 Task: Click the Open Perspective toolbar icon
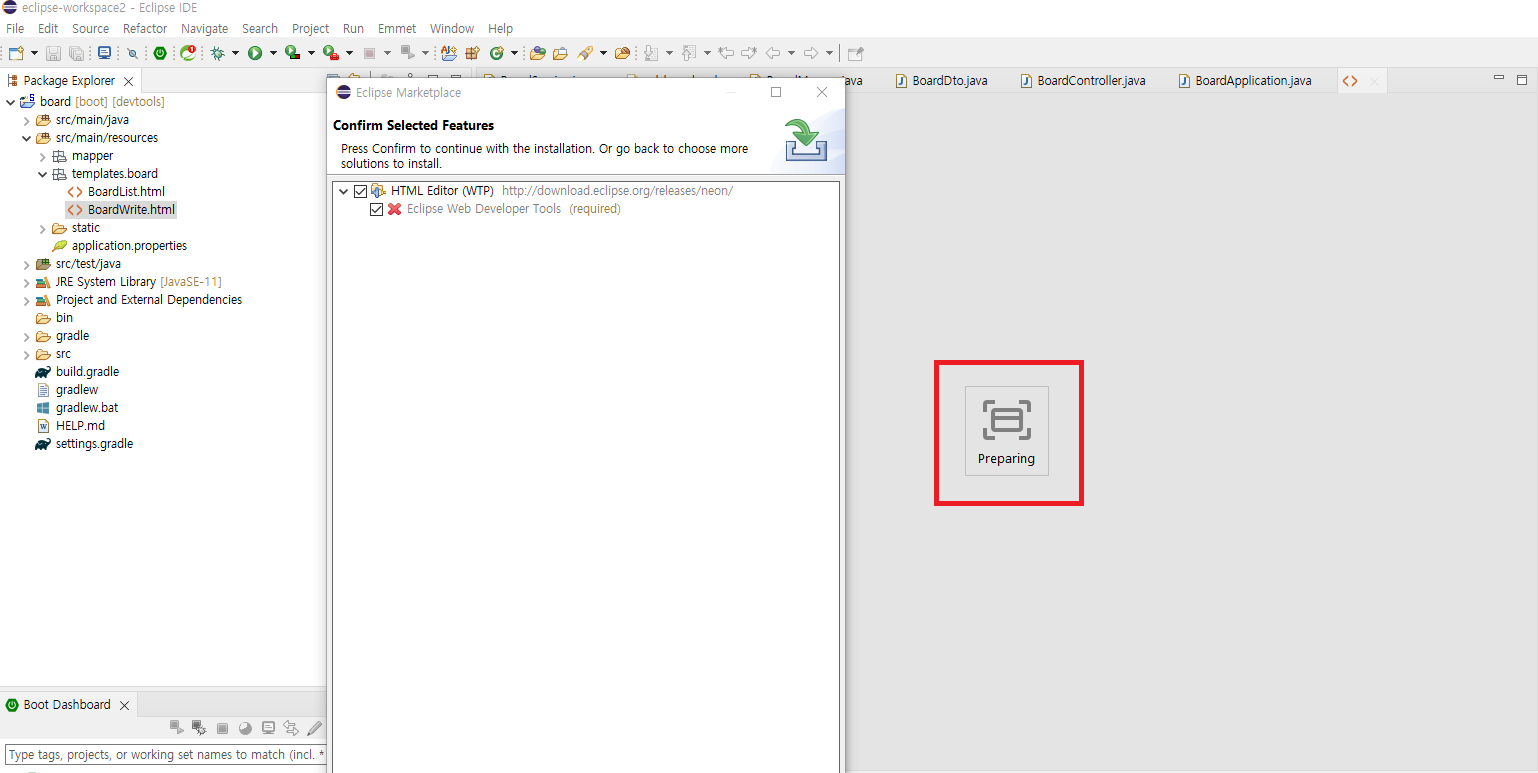[855, 53]
